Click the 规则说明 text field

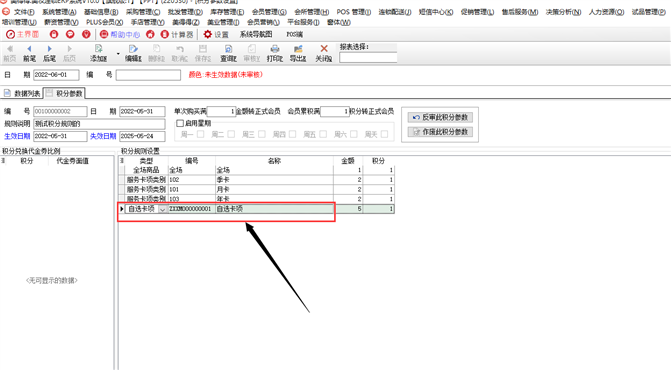tap(99, 124)
